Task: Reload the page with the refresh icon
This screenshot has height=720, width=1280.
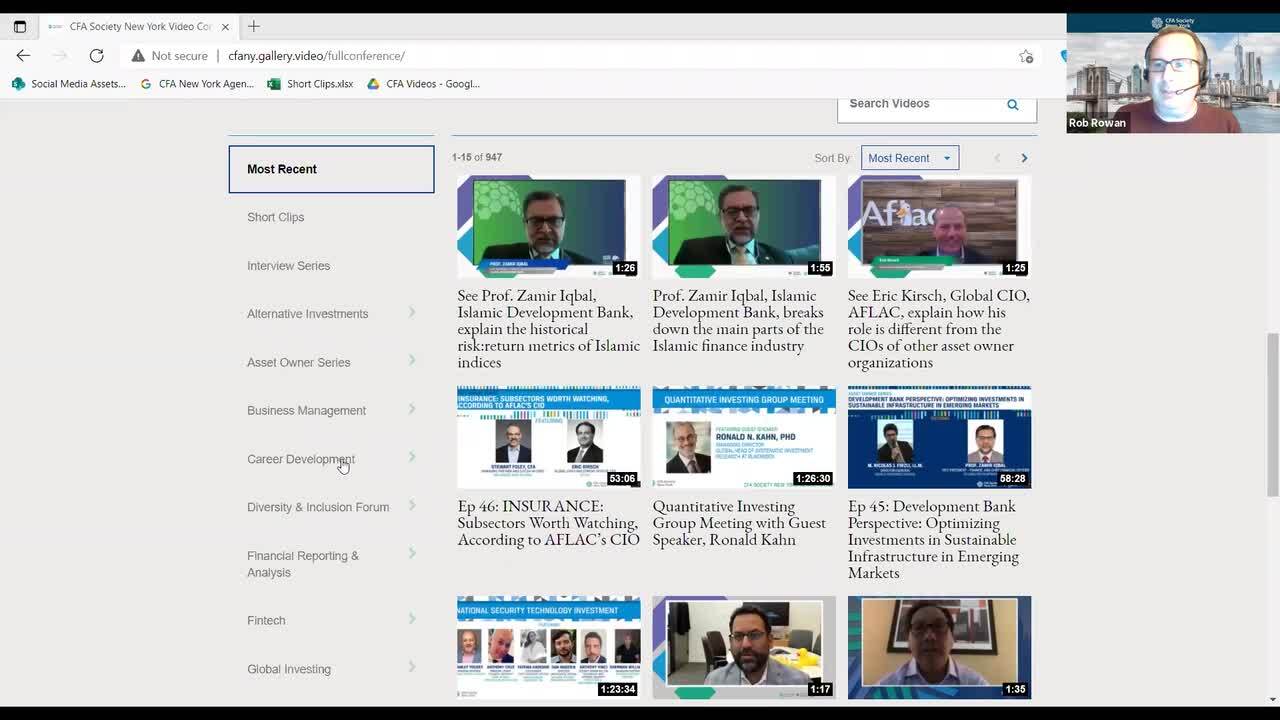Action: pos(96,56)
